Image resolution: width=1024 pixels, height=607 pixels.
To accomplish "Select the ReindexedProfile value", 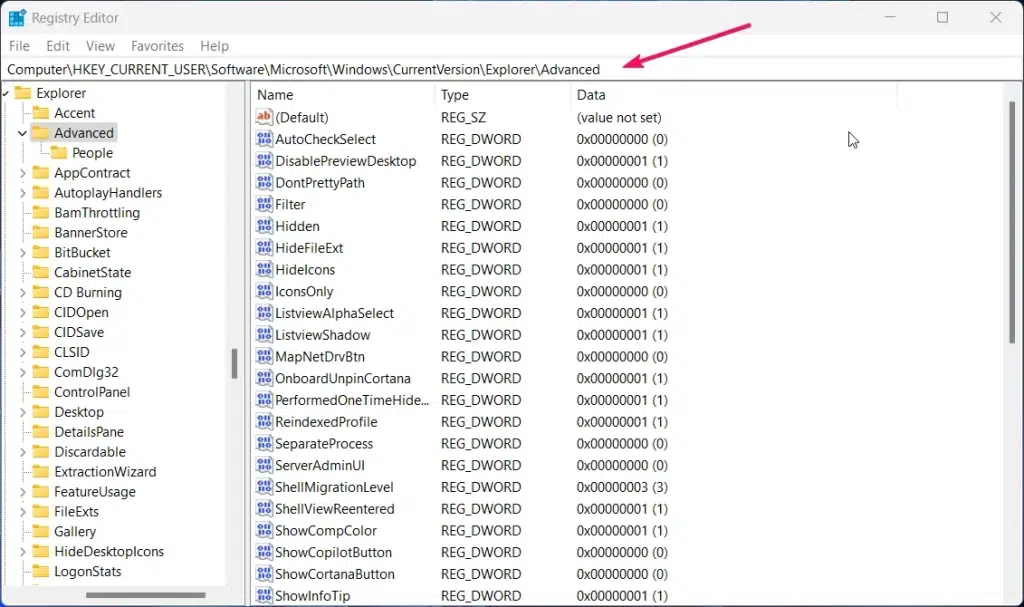I will click(x=326, y=421).
